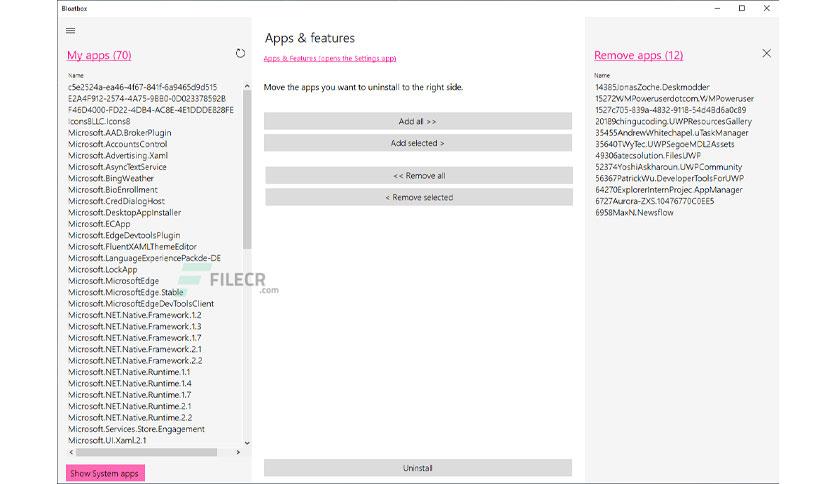Viewport: 836px width, 484px height.
Task: Select Microsoft.AccountsControl
Action: tap(117, 144)
